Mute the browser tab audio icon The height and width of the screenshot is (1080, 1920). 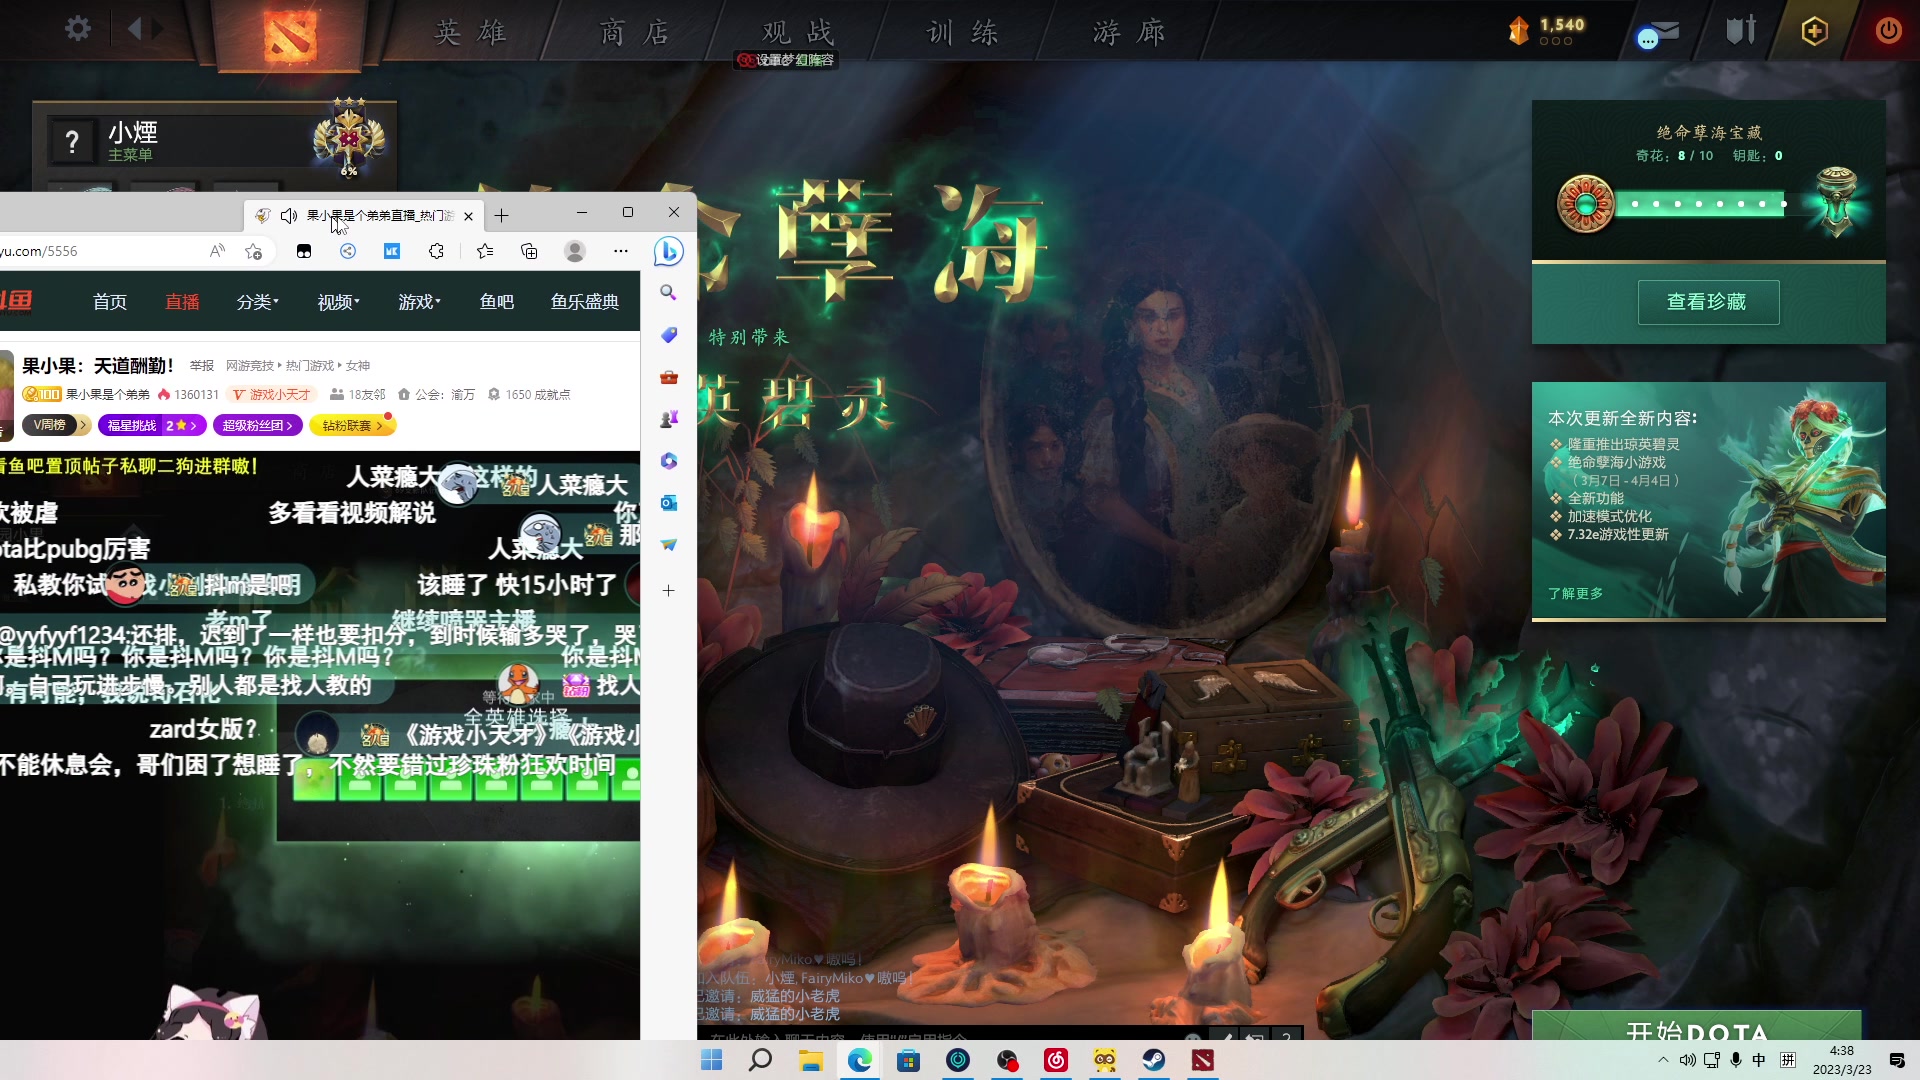(x=289, y=215)
